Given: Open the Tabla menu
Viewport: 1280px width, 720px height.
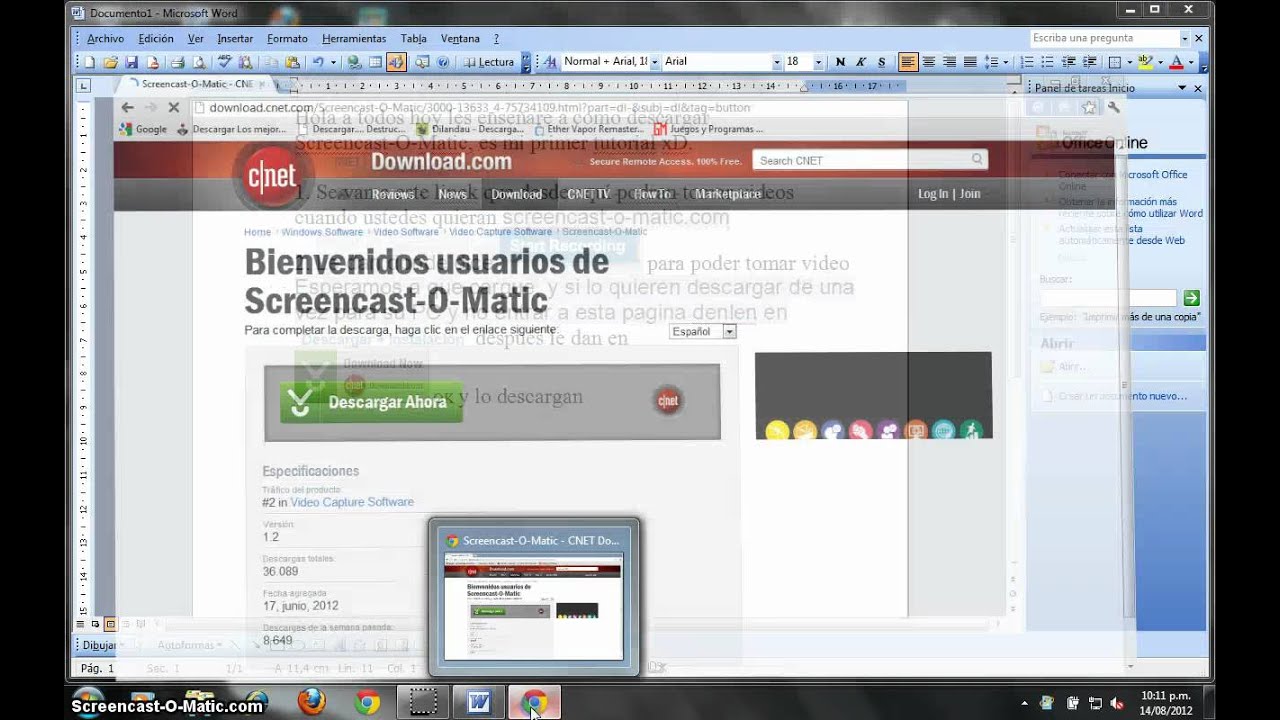Looking at the screenshot, I should (414, 38).
